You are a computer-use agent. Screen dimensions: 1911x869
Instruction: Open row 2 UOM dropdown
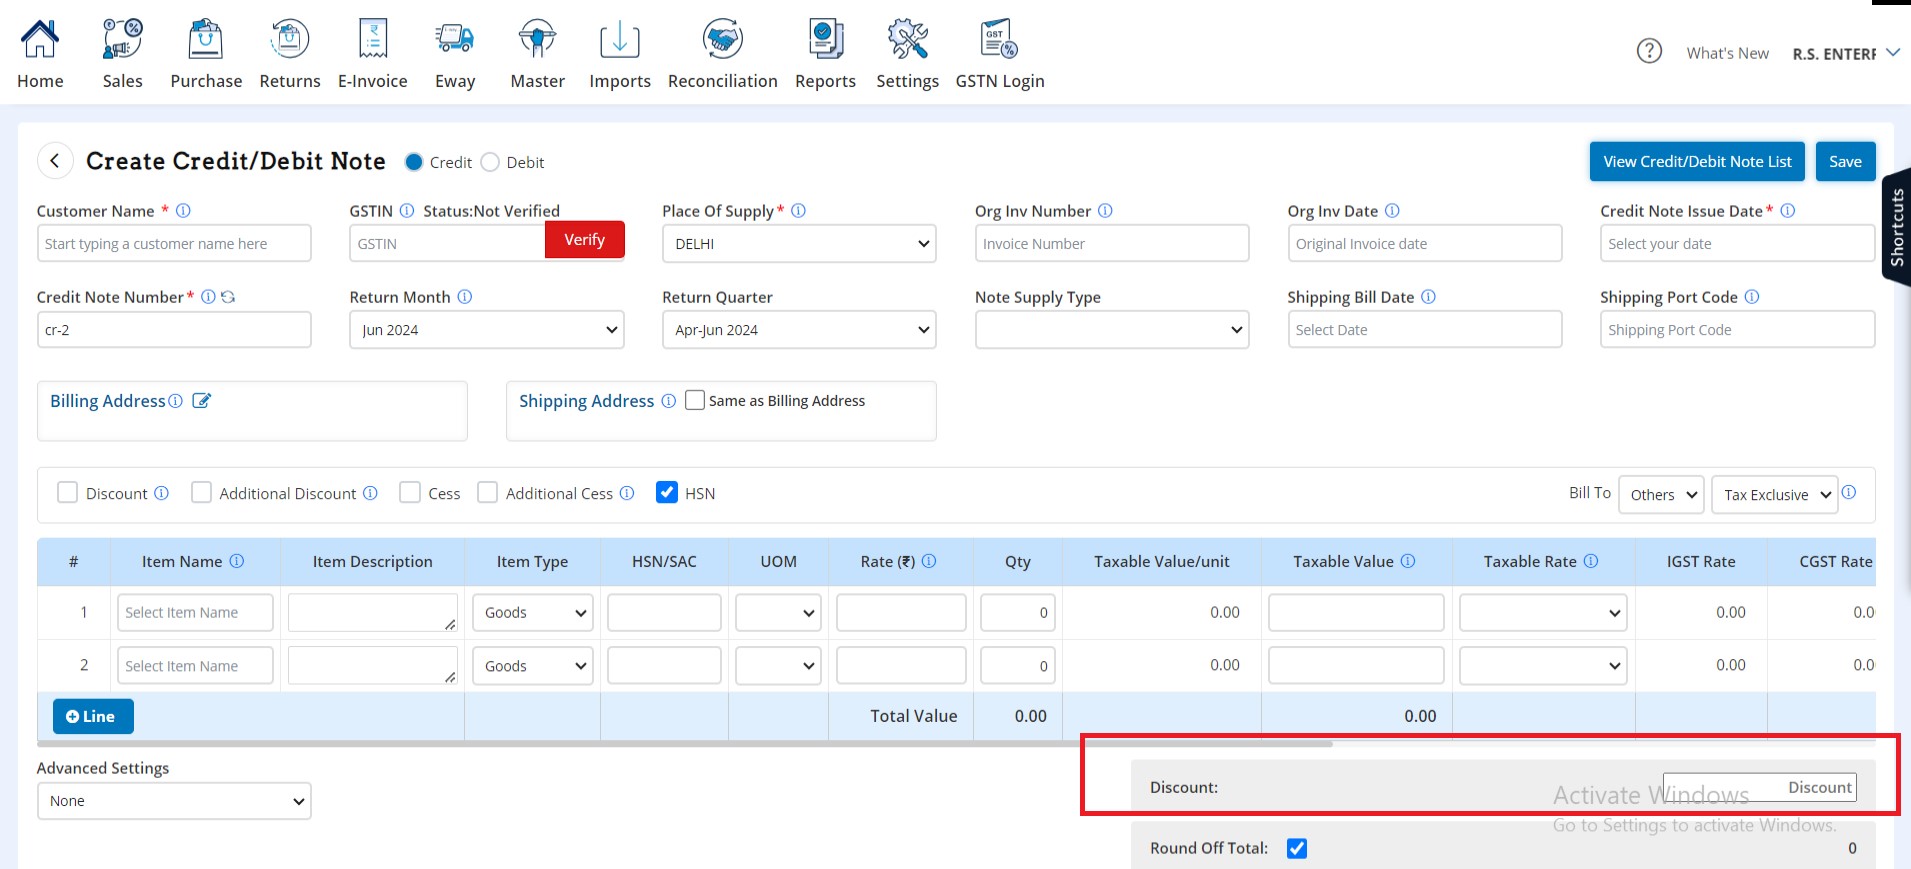coord(778,666)
